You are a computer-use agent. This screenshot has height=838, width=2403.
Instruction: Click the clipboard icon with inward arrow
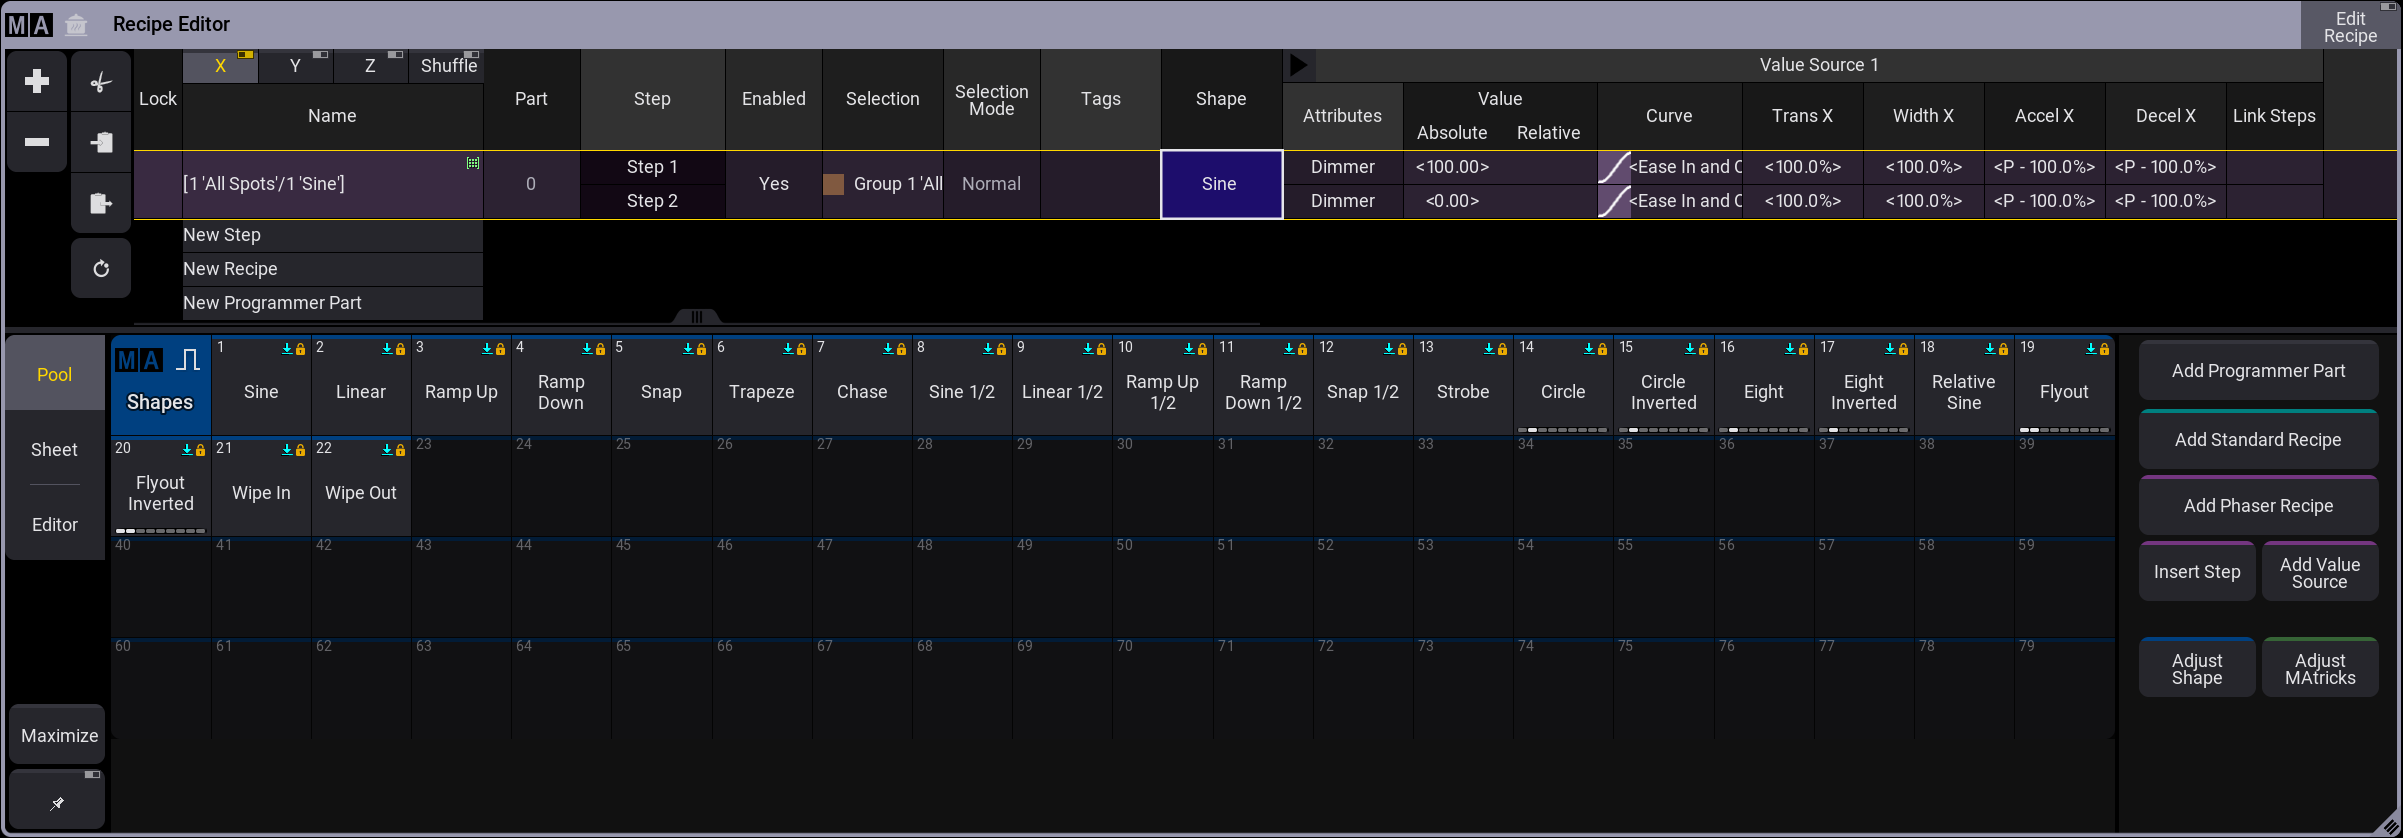click(x=101, y=142)
